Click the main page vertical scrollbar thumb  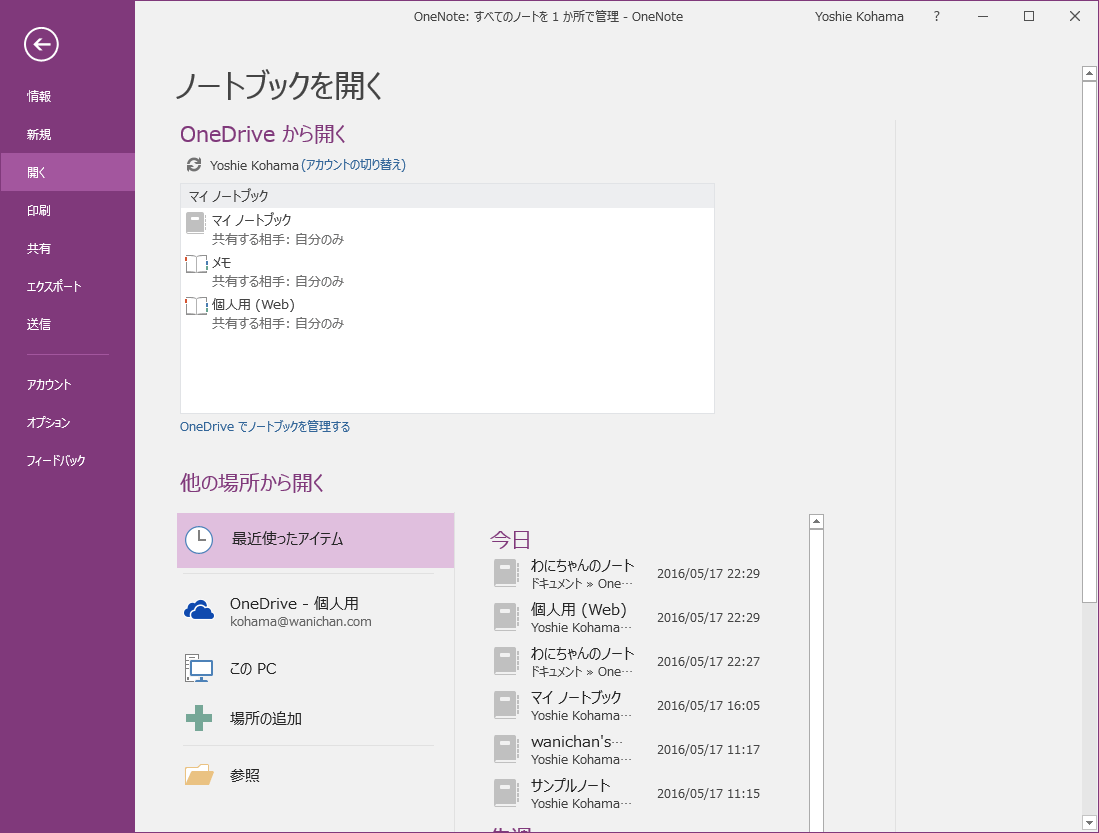(1089, 341)
